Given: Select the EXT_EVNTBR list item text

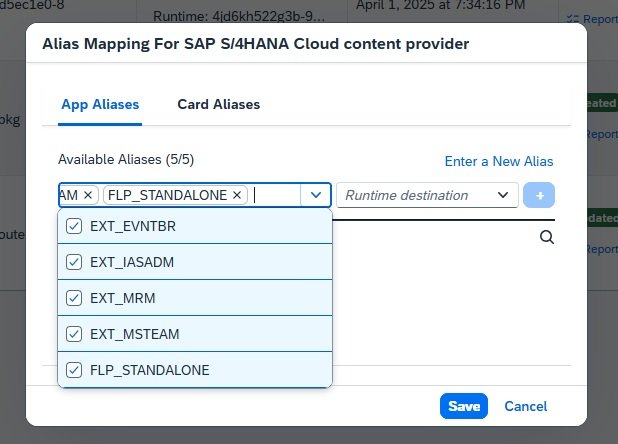Looking at the screenshot, I should point(133,226).
